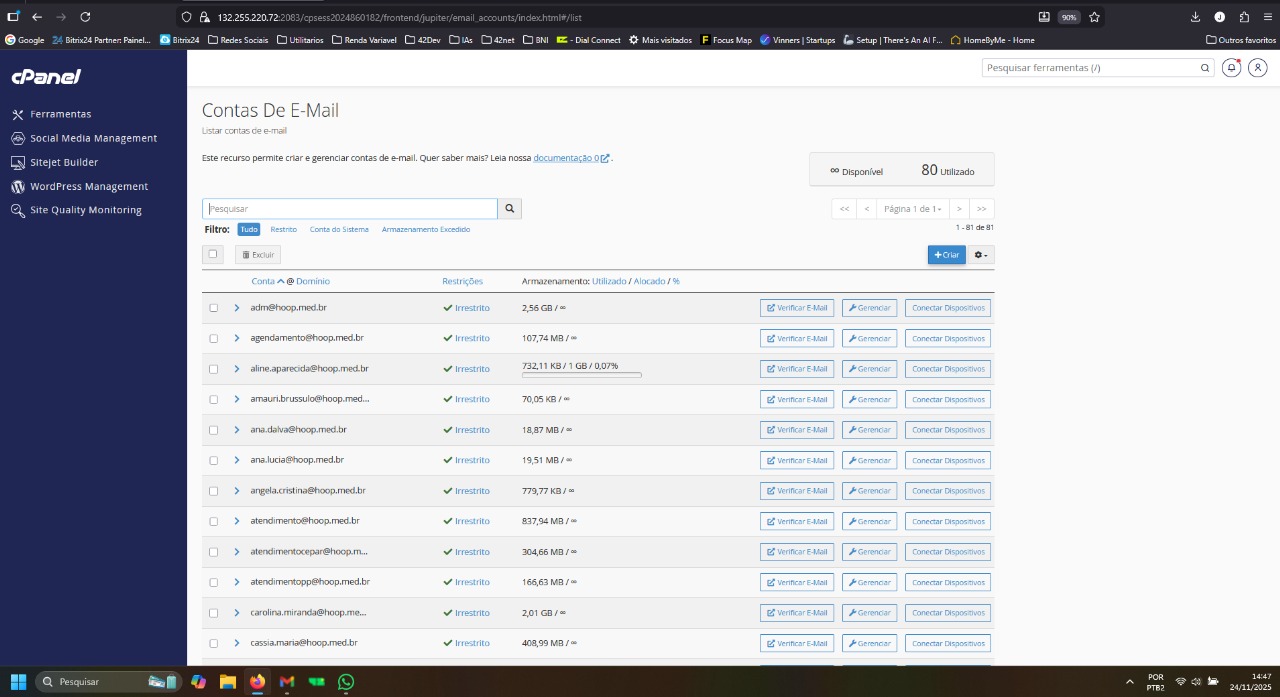Open WhatsApp from the Windows taskbar
Image resolution: width=1280 pixels, height=697 pixels.
pyautogui.click(x=346, y=682)
